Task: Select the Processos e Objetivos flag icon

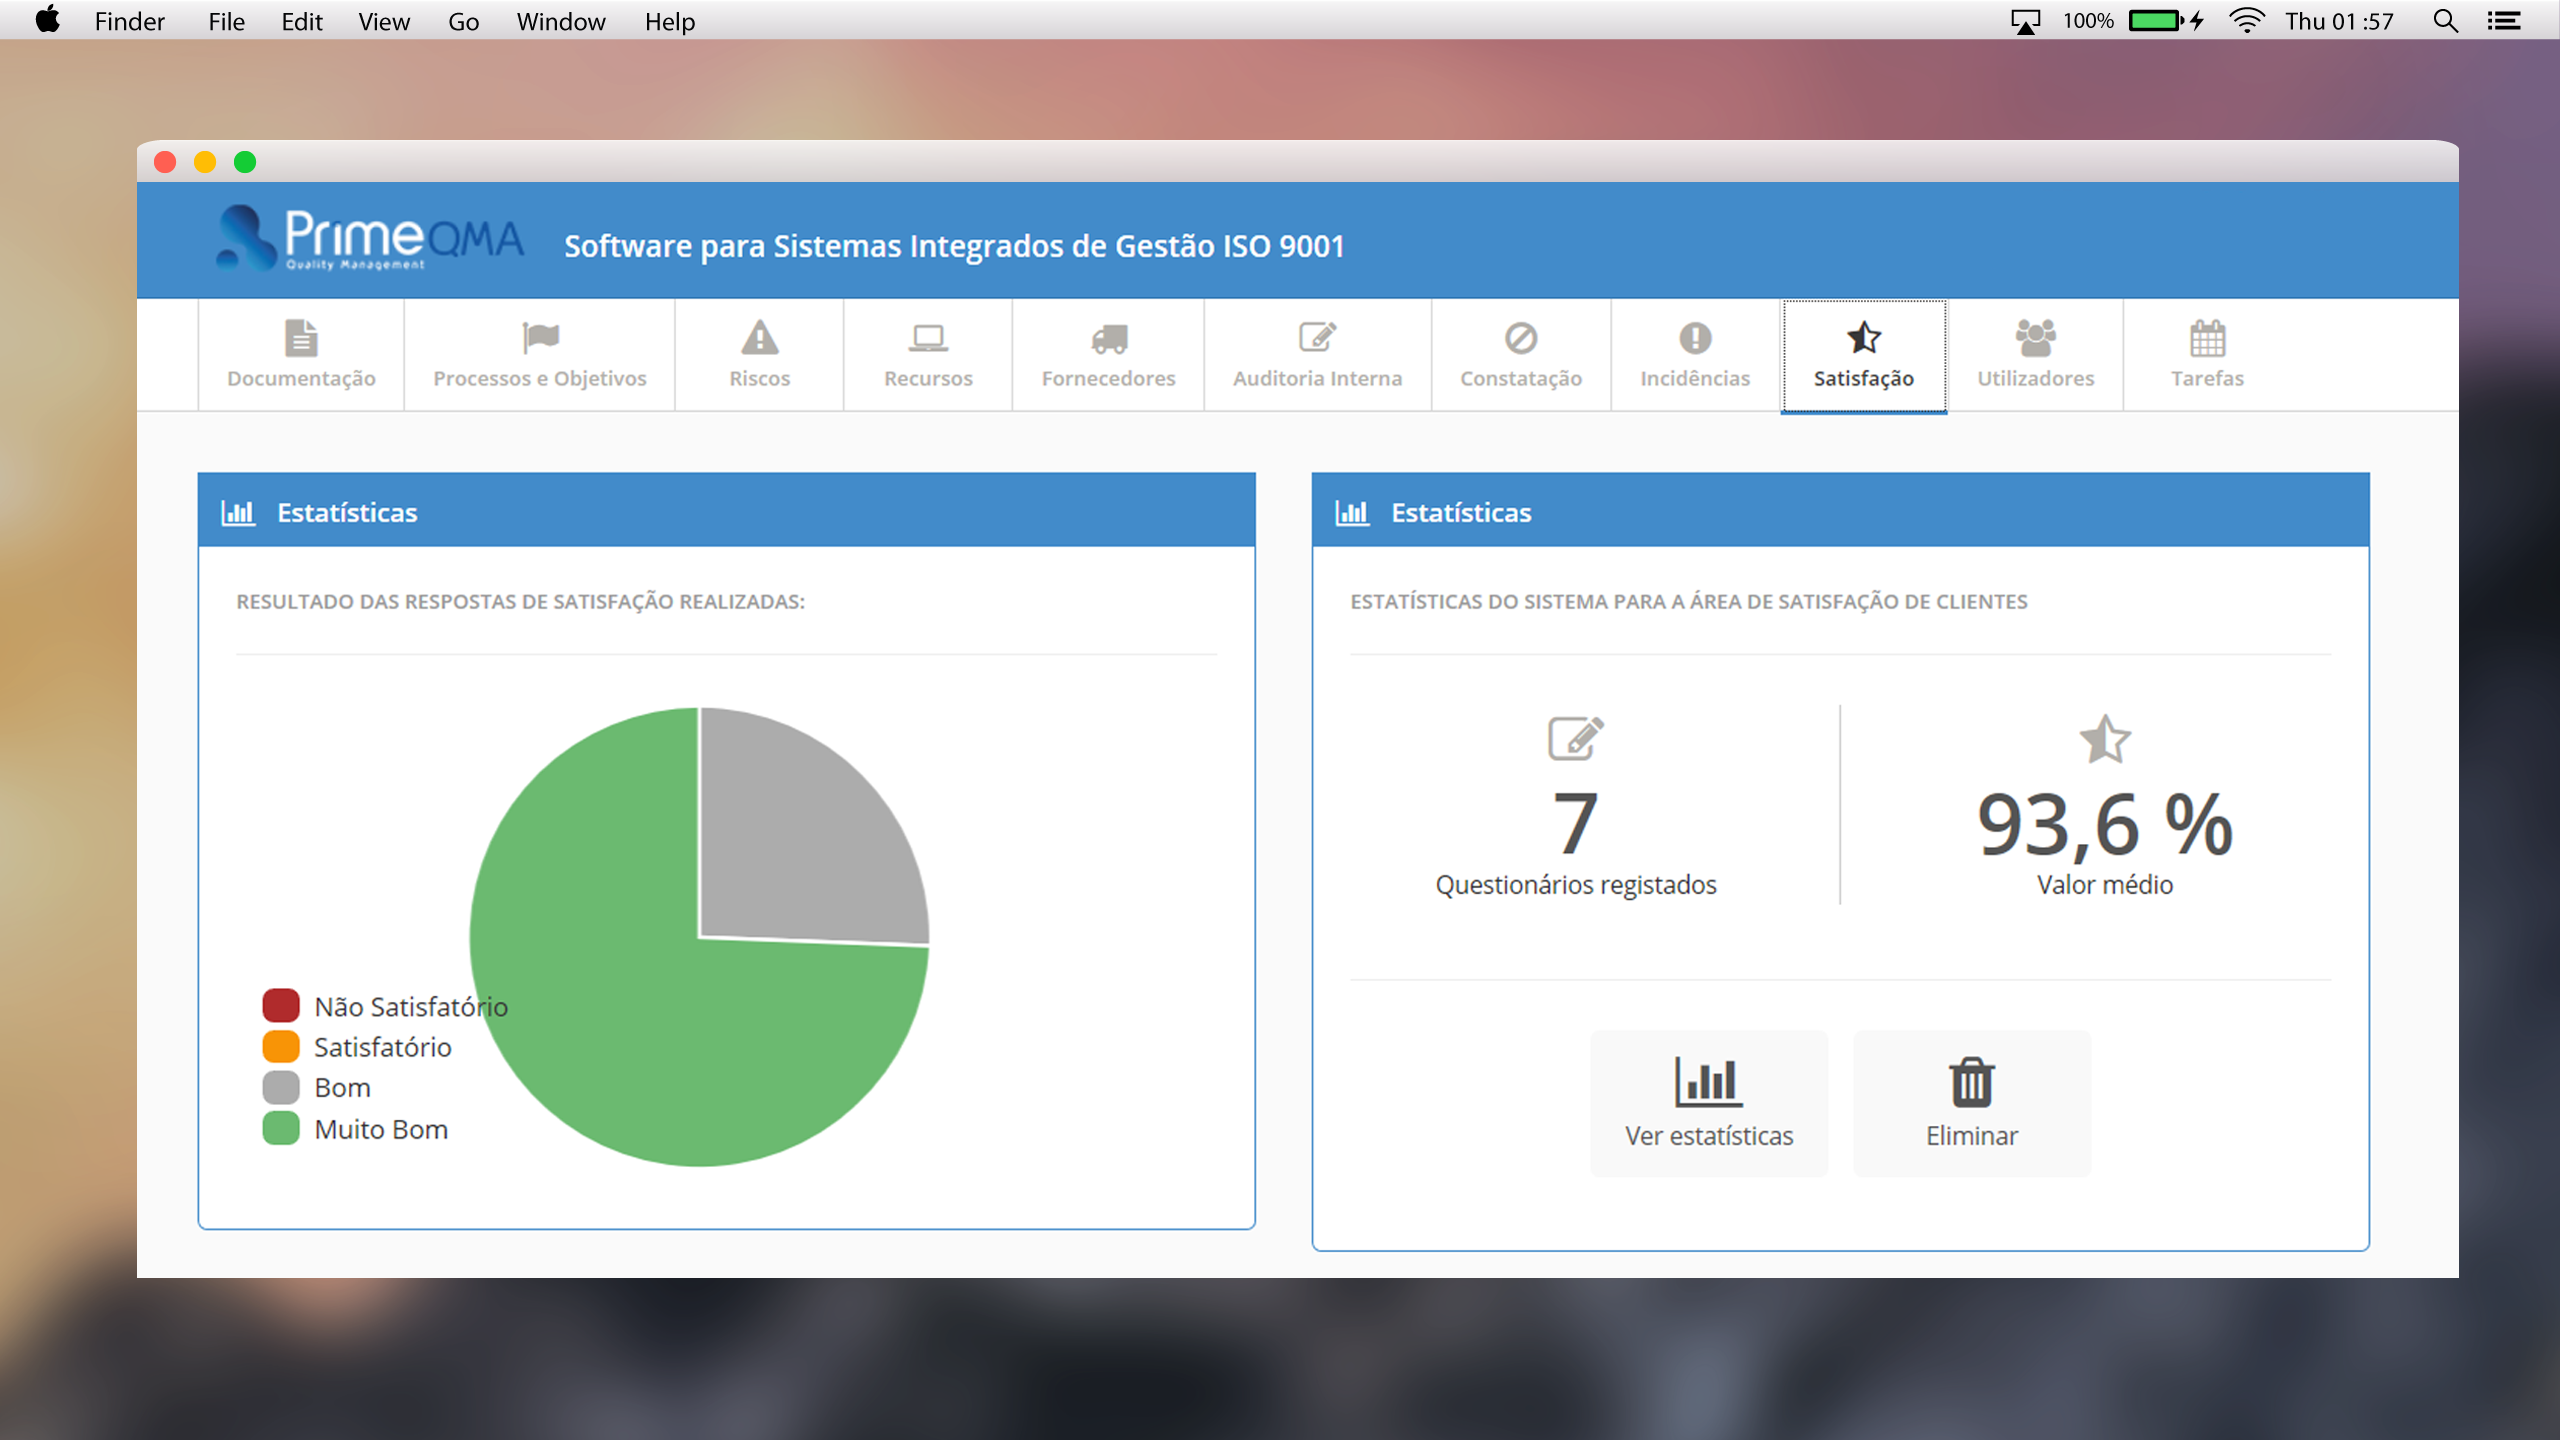Action: tap(540, 337)
